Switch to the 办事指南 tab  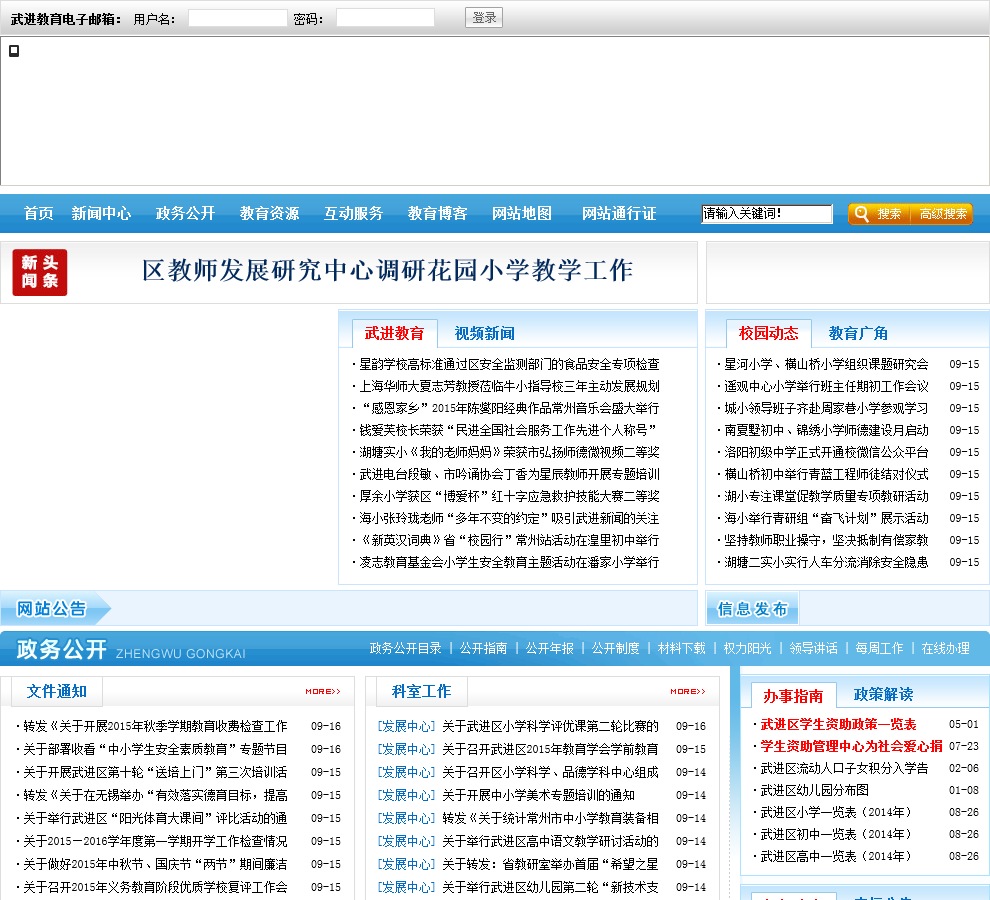tap(793, 696)
